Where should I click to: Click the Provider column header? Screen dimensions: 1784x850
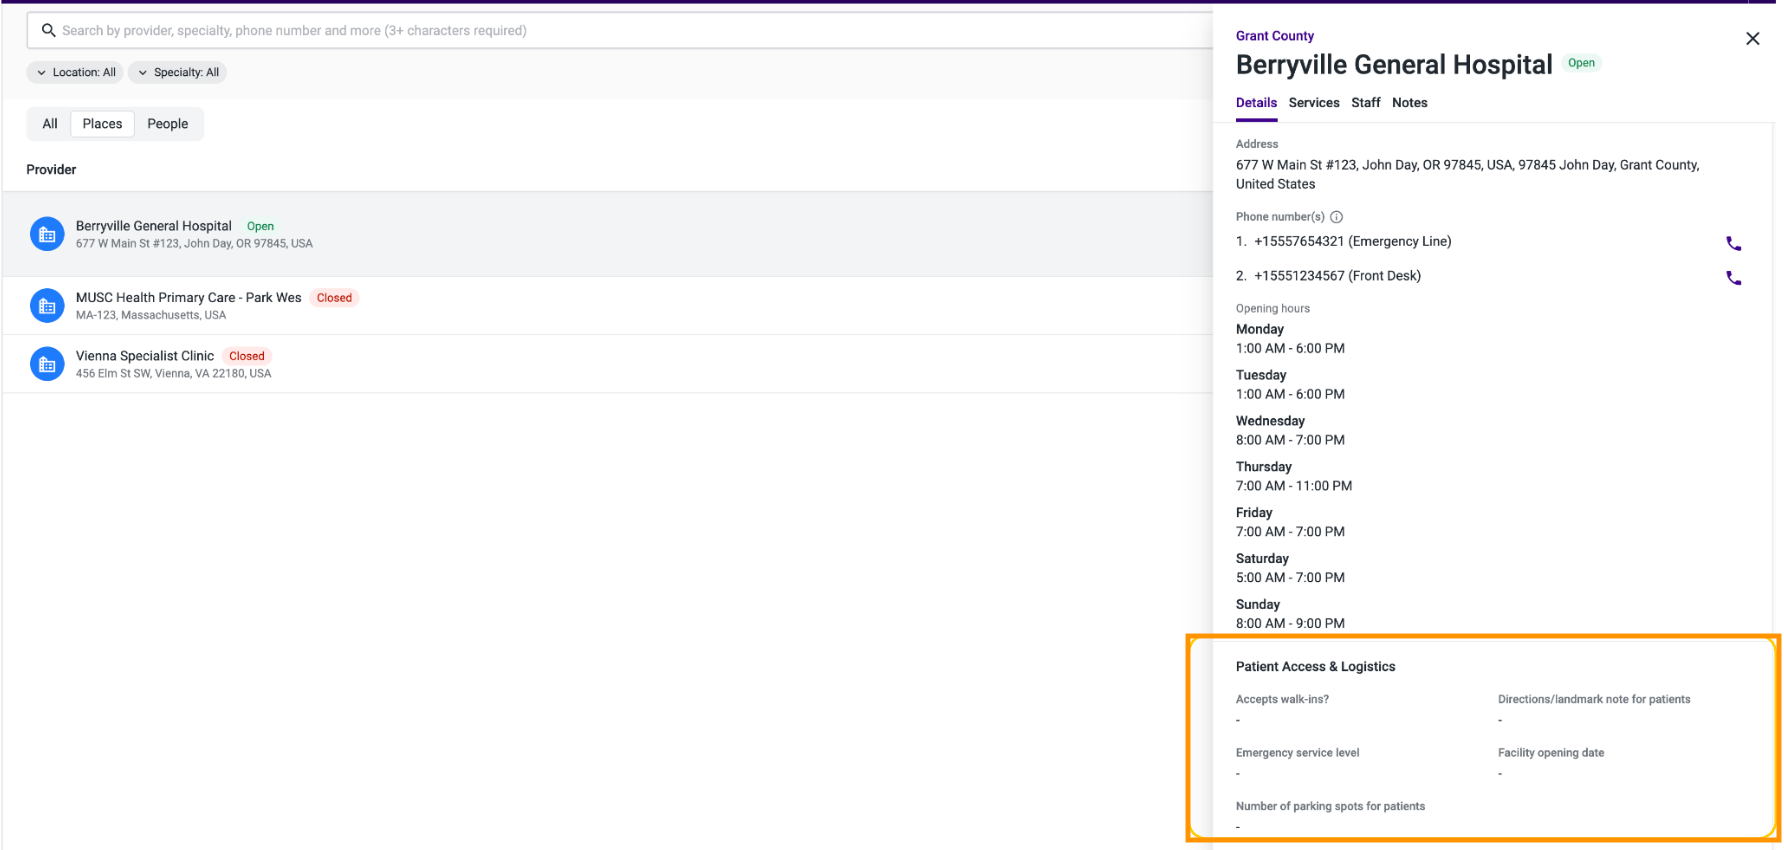(51, 170)
